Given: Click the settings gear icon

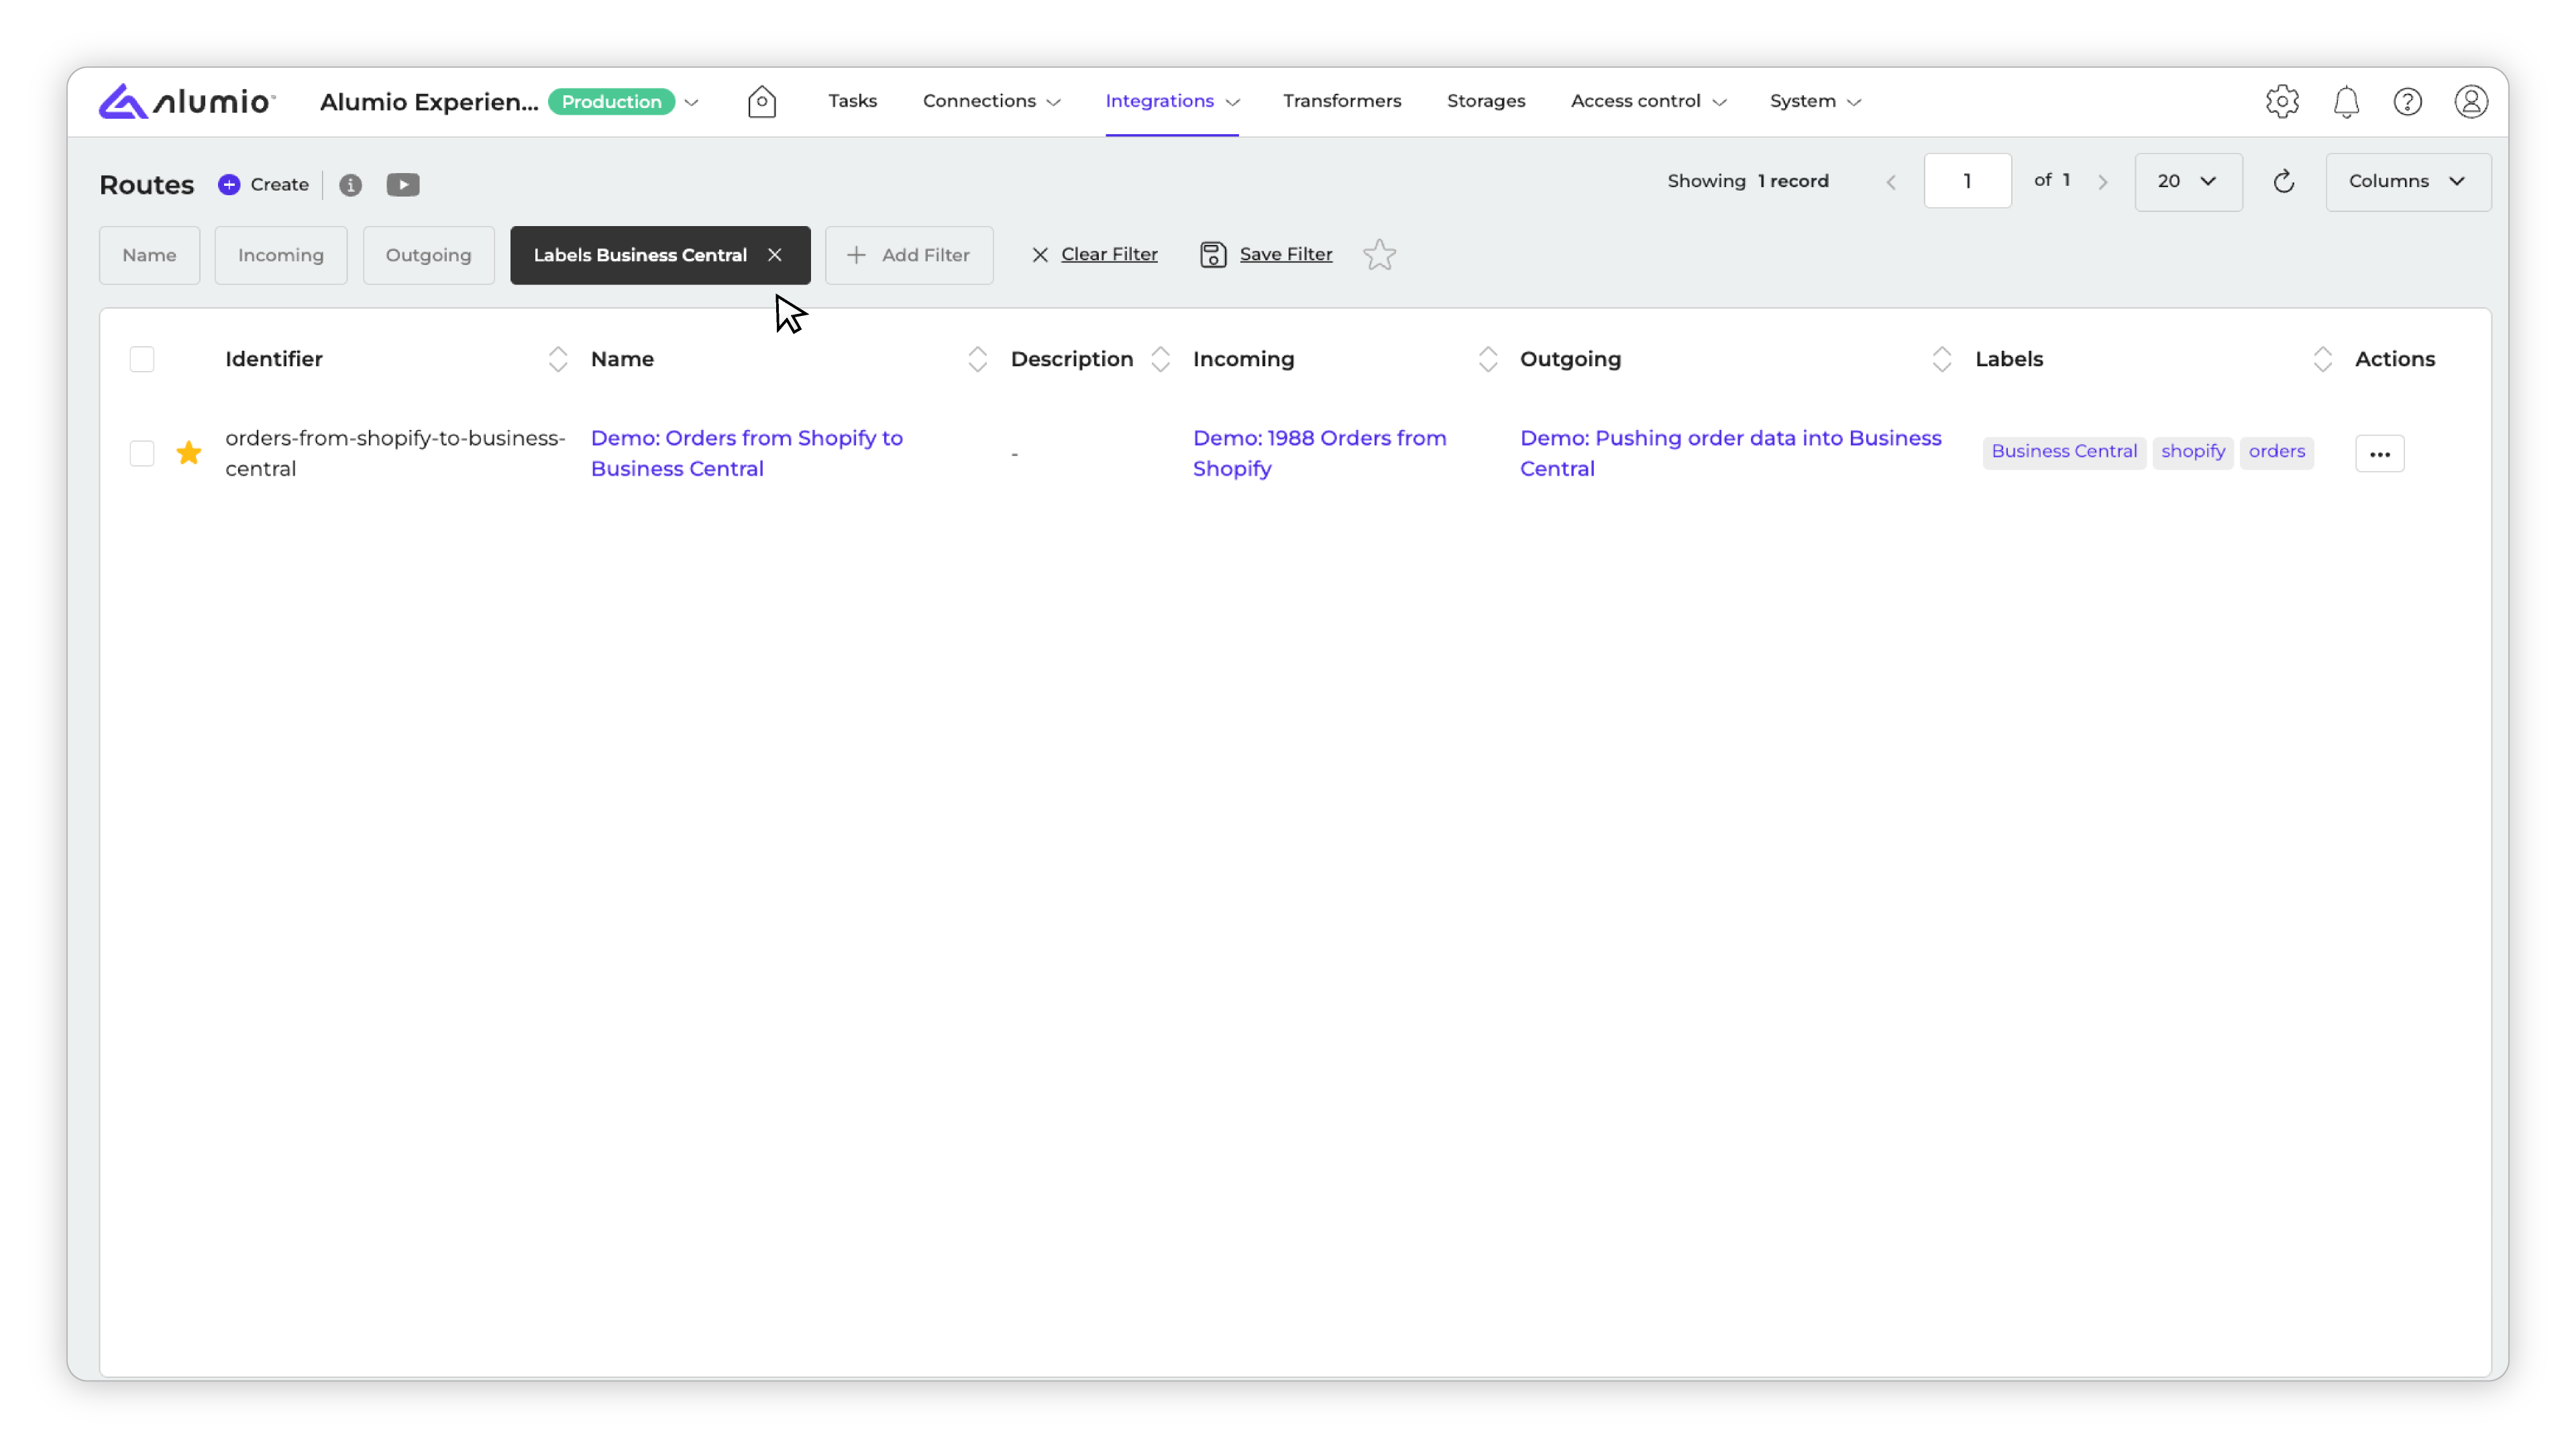Looking at the screenshot, I should [x=2282, y=102].
